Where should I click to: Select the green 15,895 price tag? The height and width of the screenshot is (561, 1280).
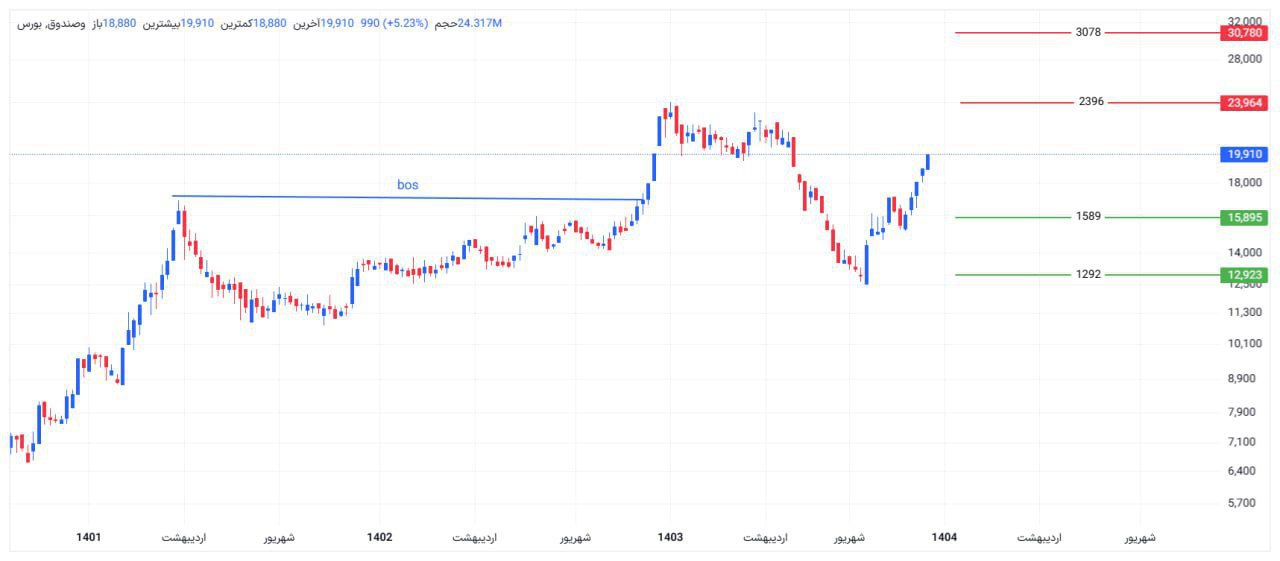(x=1244, y=217)
